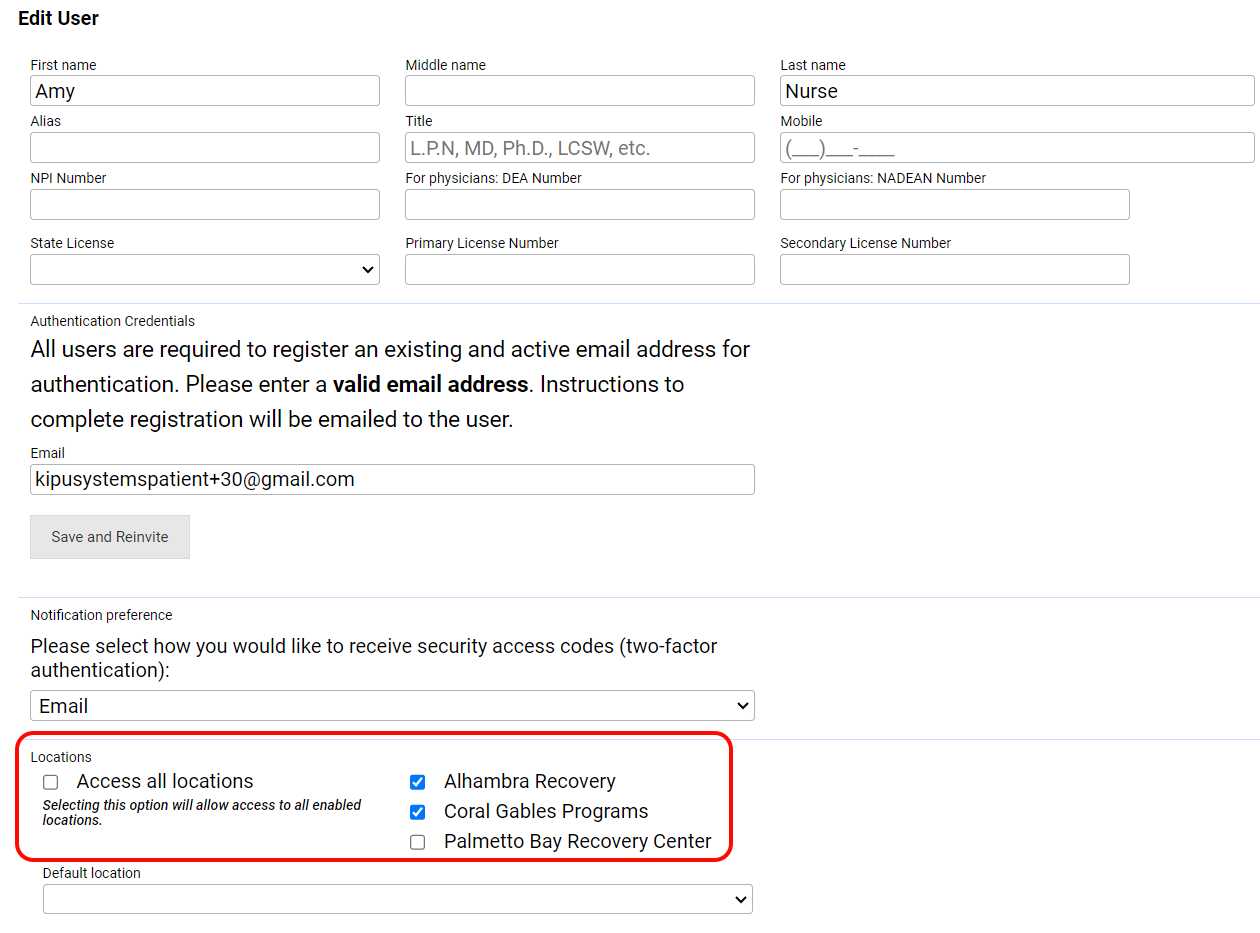Focus the Middle name input field
1260x933 pixels.
(579, 91)
